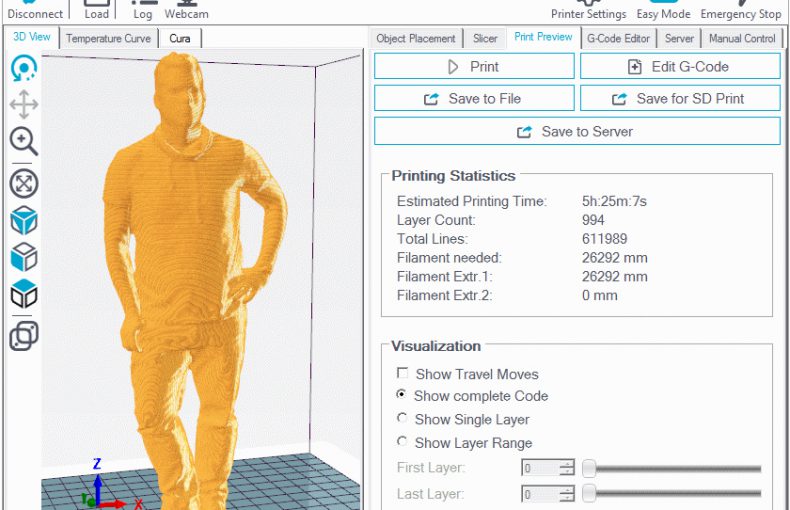Viewport: 790px width, 510px height.
Task: Enable Show Travel Moves checkbox
Action: [403, 374]
